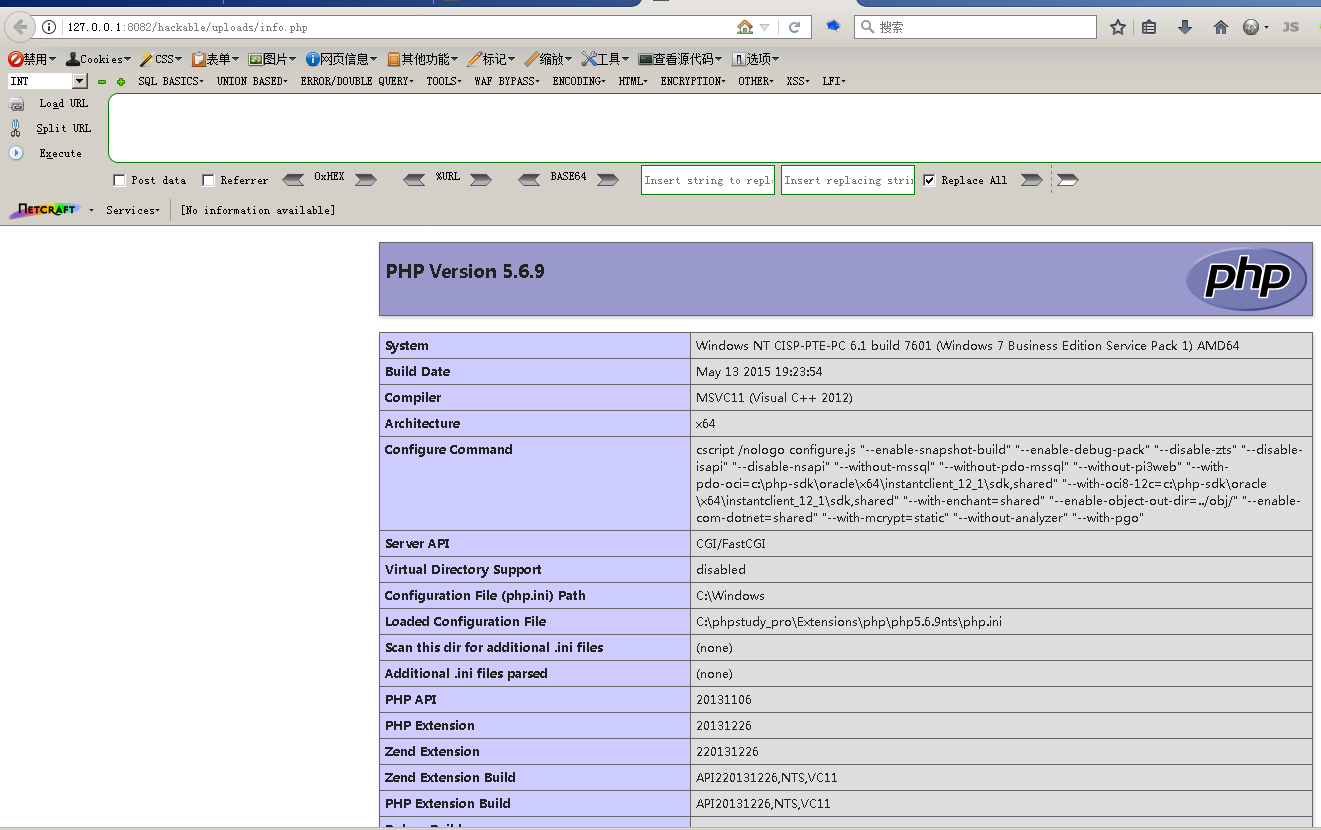This screenshot has height=830, width=1321.
Task: Click BASE64 encode right arrow
Action: pyautogui.click(x=607, y=180)
